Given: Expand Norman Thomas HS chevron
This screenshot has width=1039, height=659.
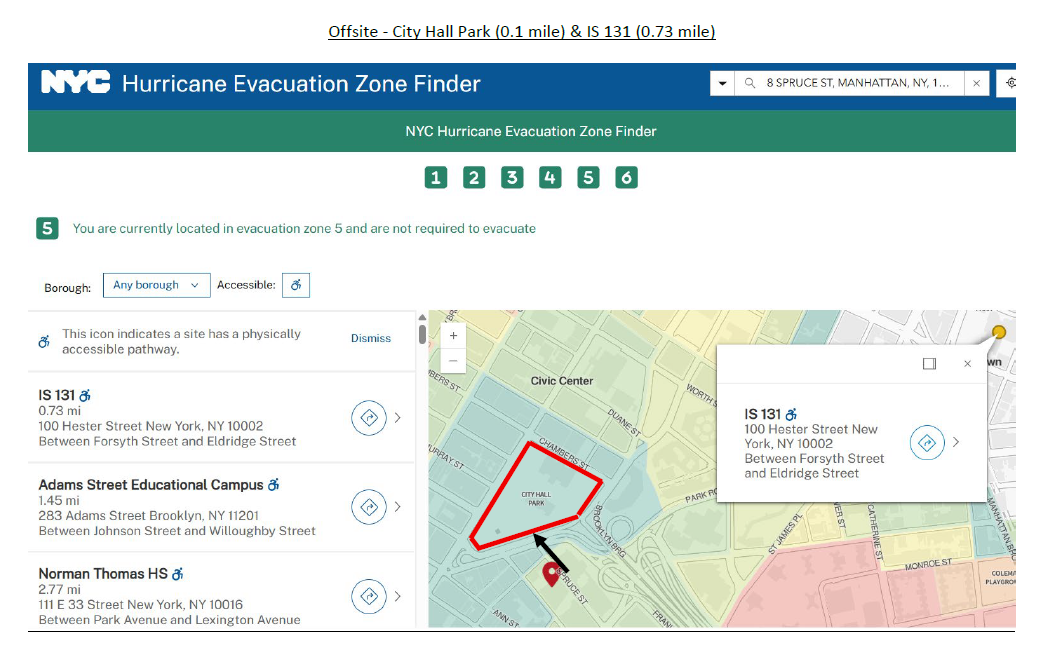Looking at the screenshot, I should click(x=398, y=597).
